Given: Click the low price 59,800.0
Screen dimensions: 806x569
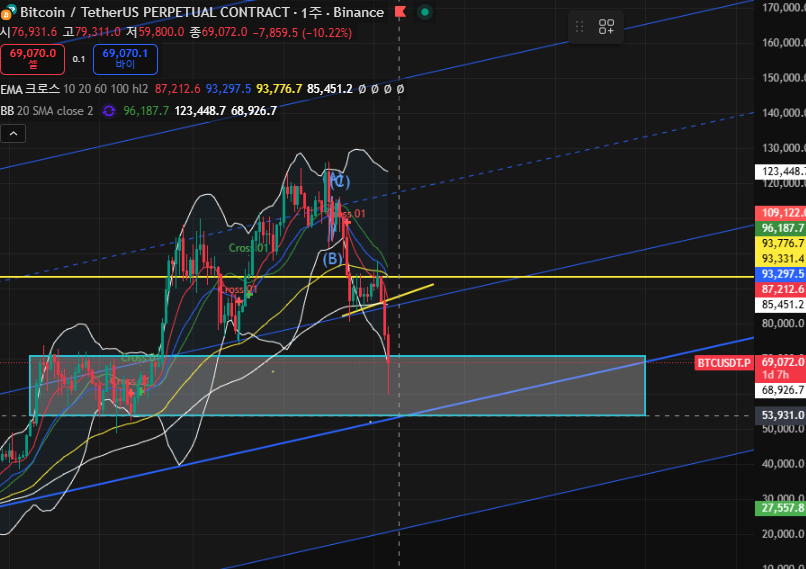Looking at the screenshot, I should (161, 32).
